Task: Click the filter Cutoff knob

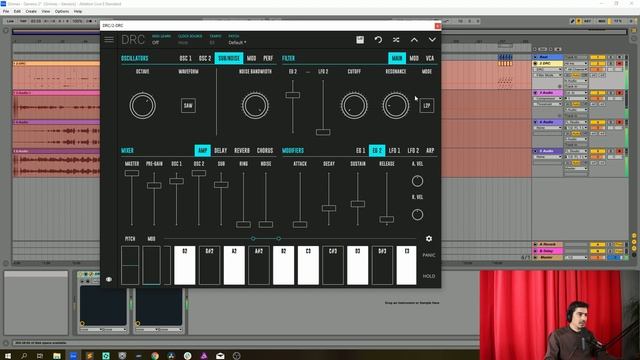Action: click(x=354, y=106)
